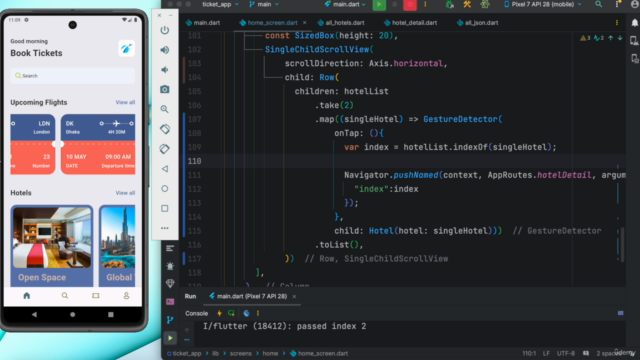Click the Search field in phone app
640x360 pixels.
coord(73,76)
